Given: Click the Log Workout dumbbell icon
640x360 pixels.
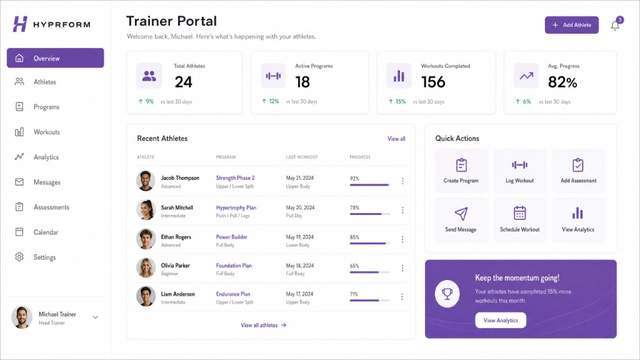Looking at the screenshot, I should pyautogui.click(x=520, y=165).
